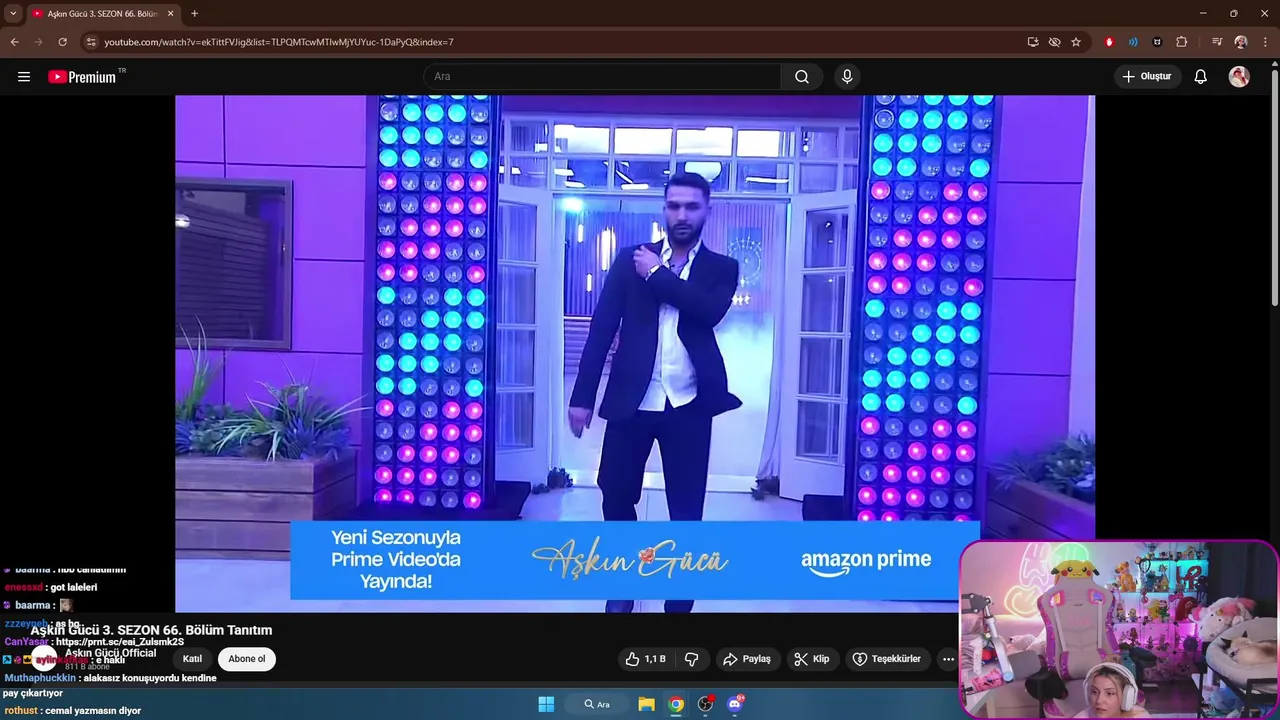
Task: Open the Extensions puzzle piece menu
Action: [x=1182, y=42]
